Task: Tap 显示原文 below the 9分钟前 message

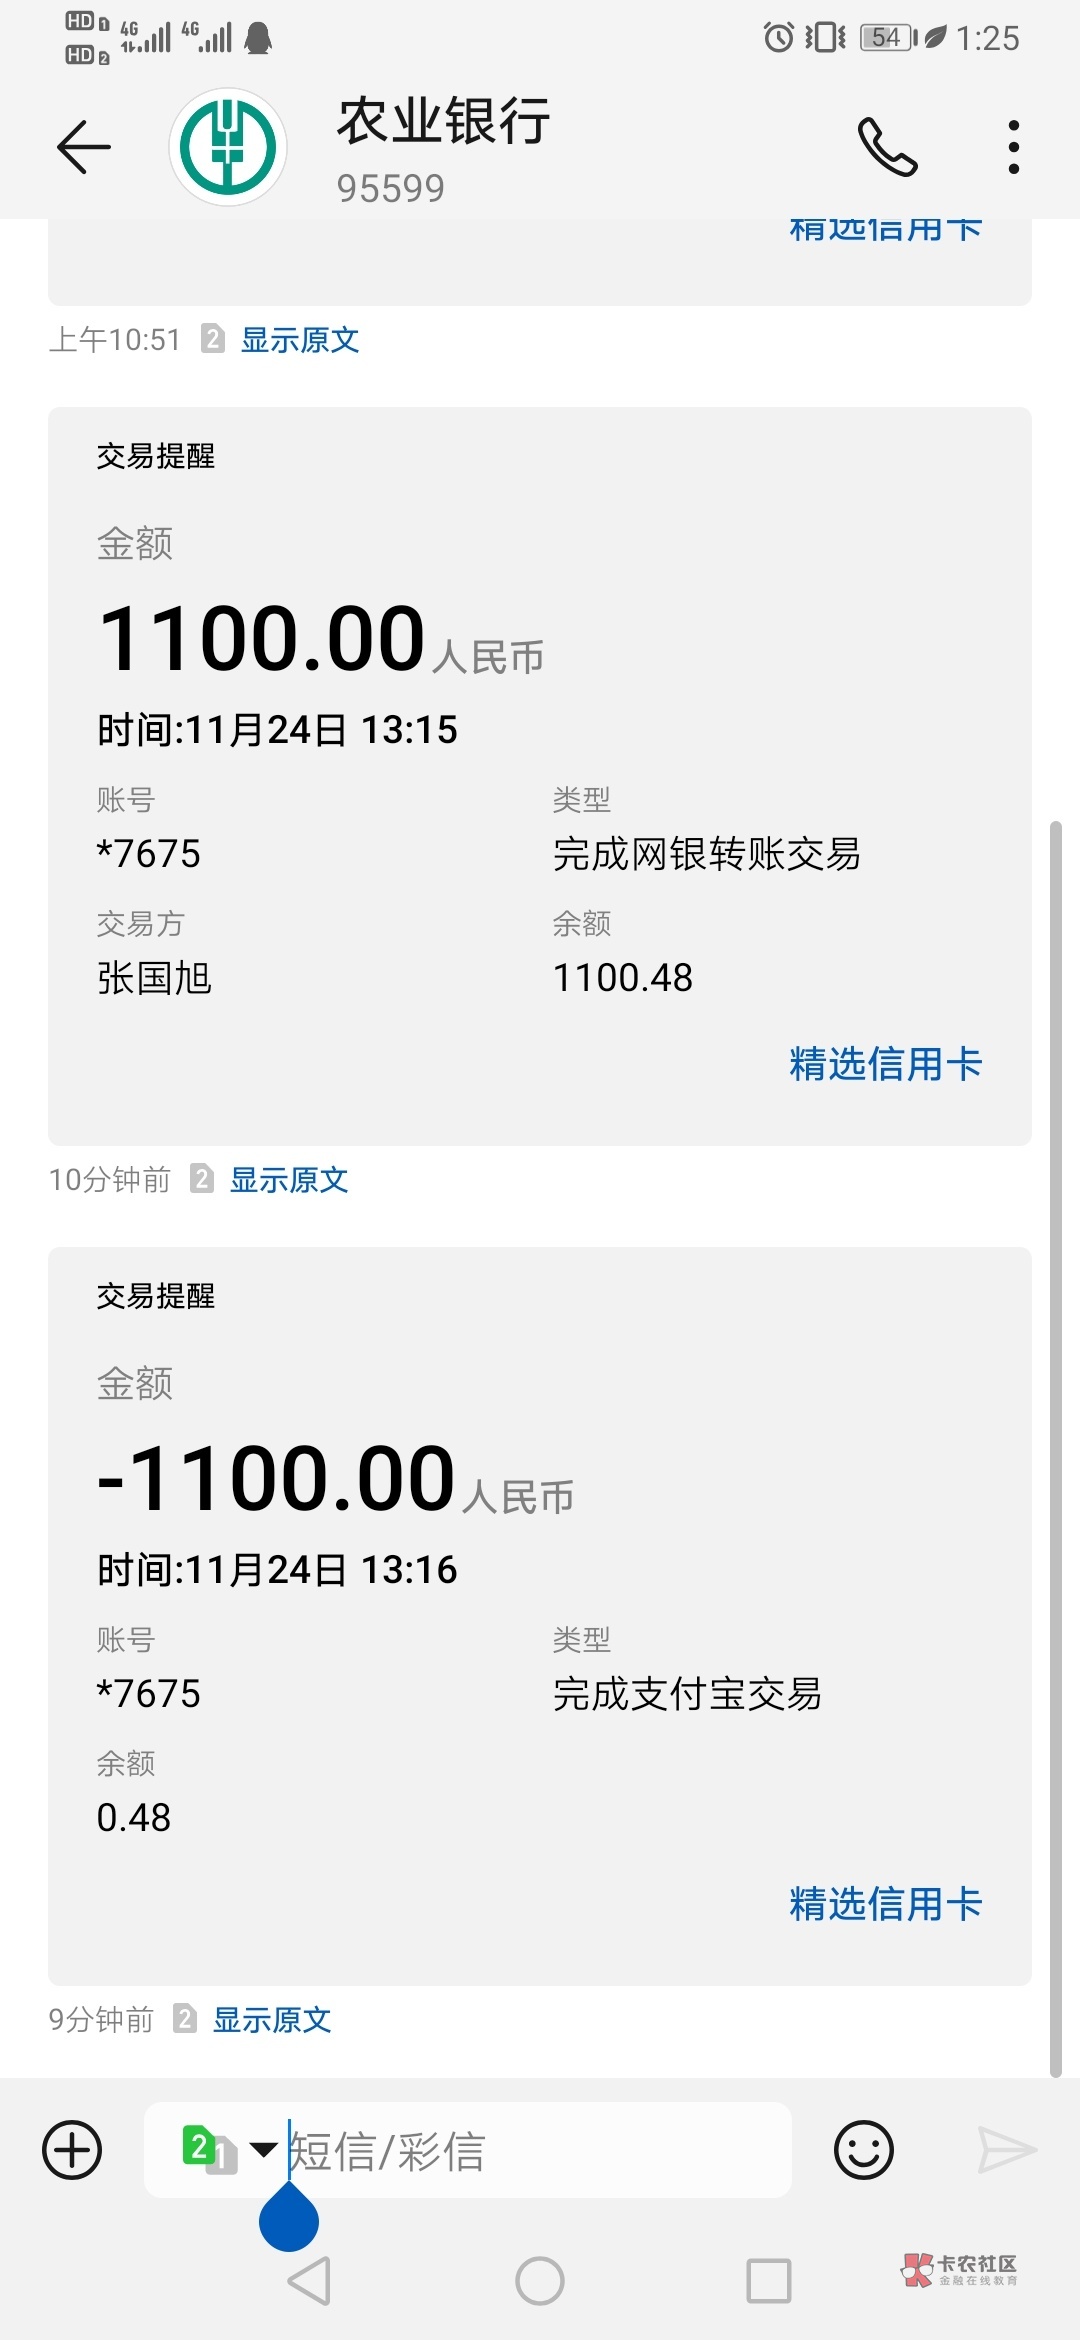Action: (272, 2020)
